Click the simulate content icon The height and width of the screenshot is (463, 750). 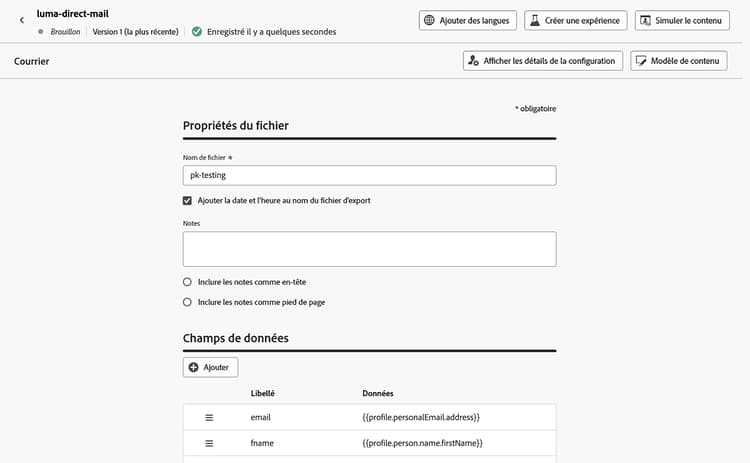click(645, 20)
